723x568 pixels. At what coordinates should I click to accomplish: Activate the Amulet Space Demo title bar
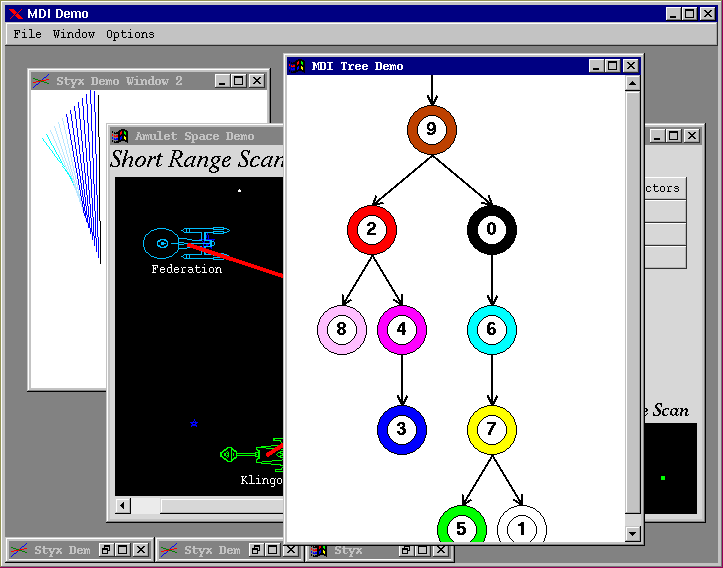pos(195,136)
